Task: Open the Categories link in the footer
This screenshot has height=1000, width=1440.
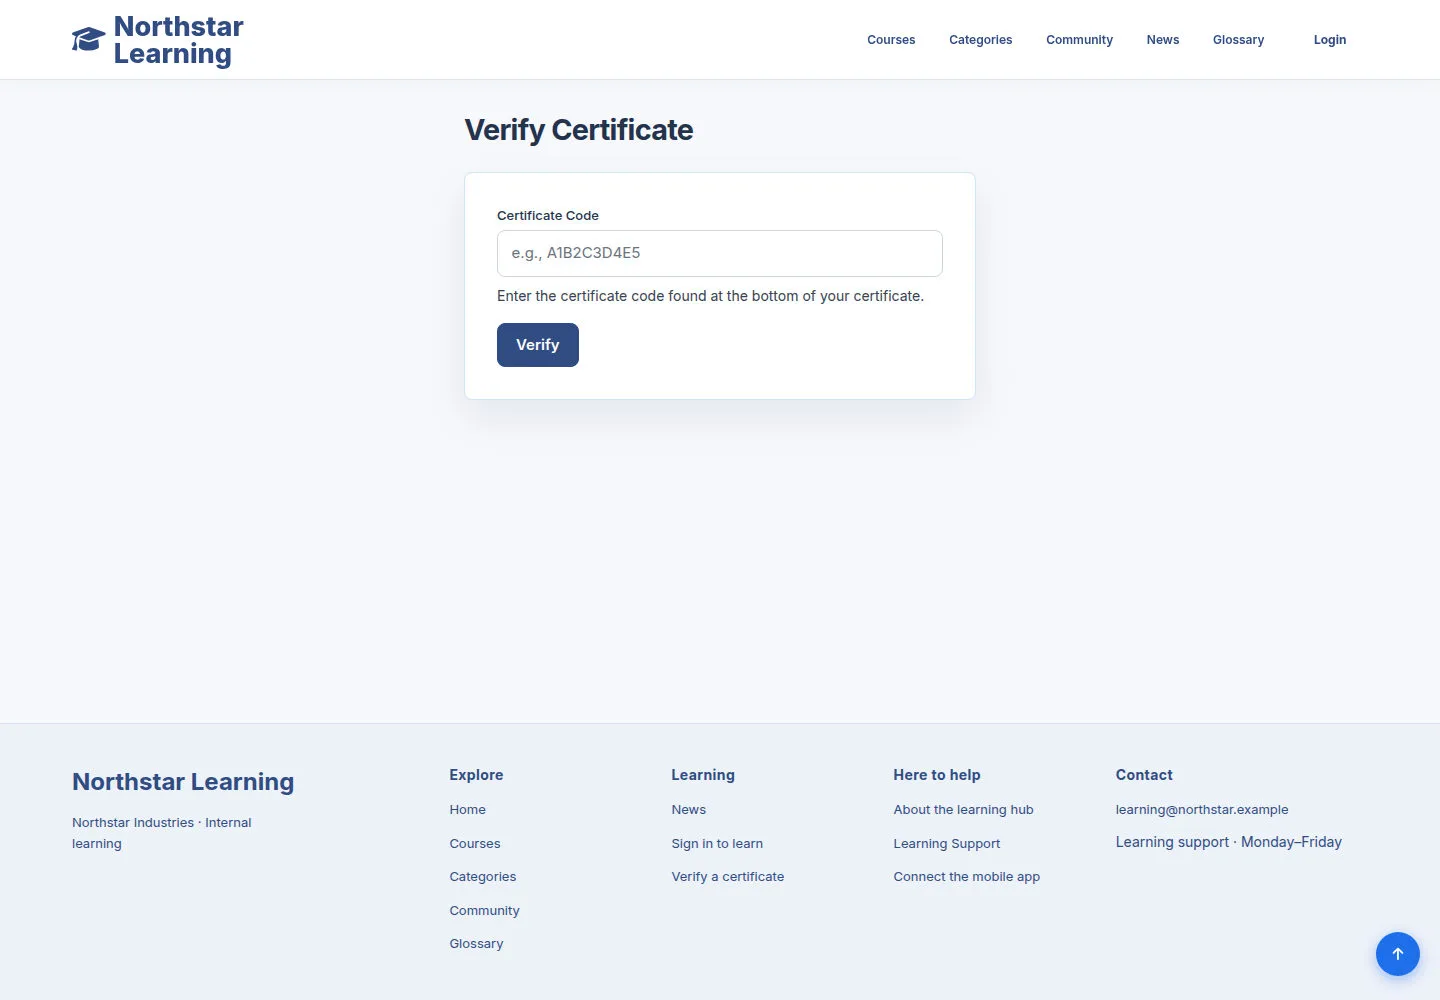Action: (483, 877)
